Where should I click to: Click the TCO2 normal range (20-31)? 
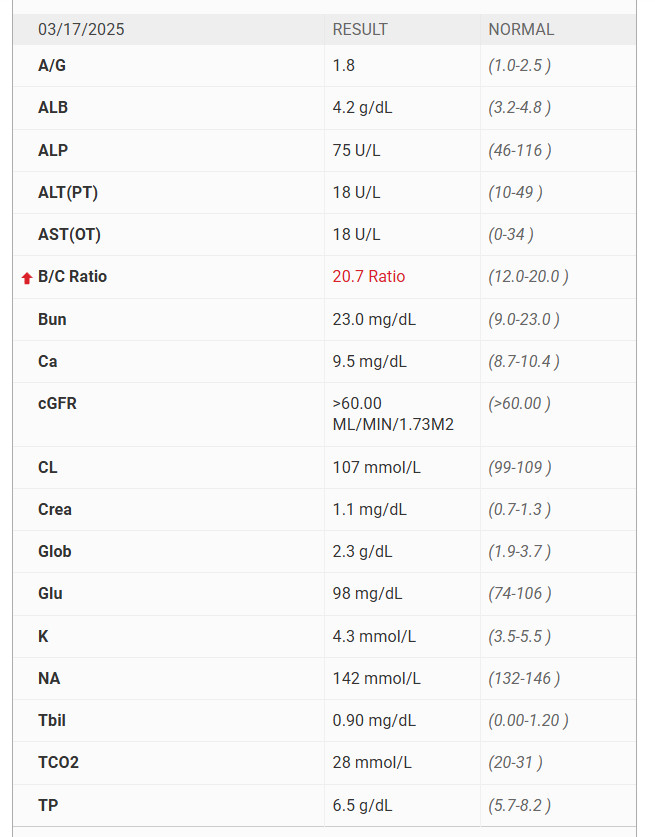515,762
